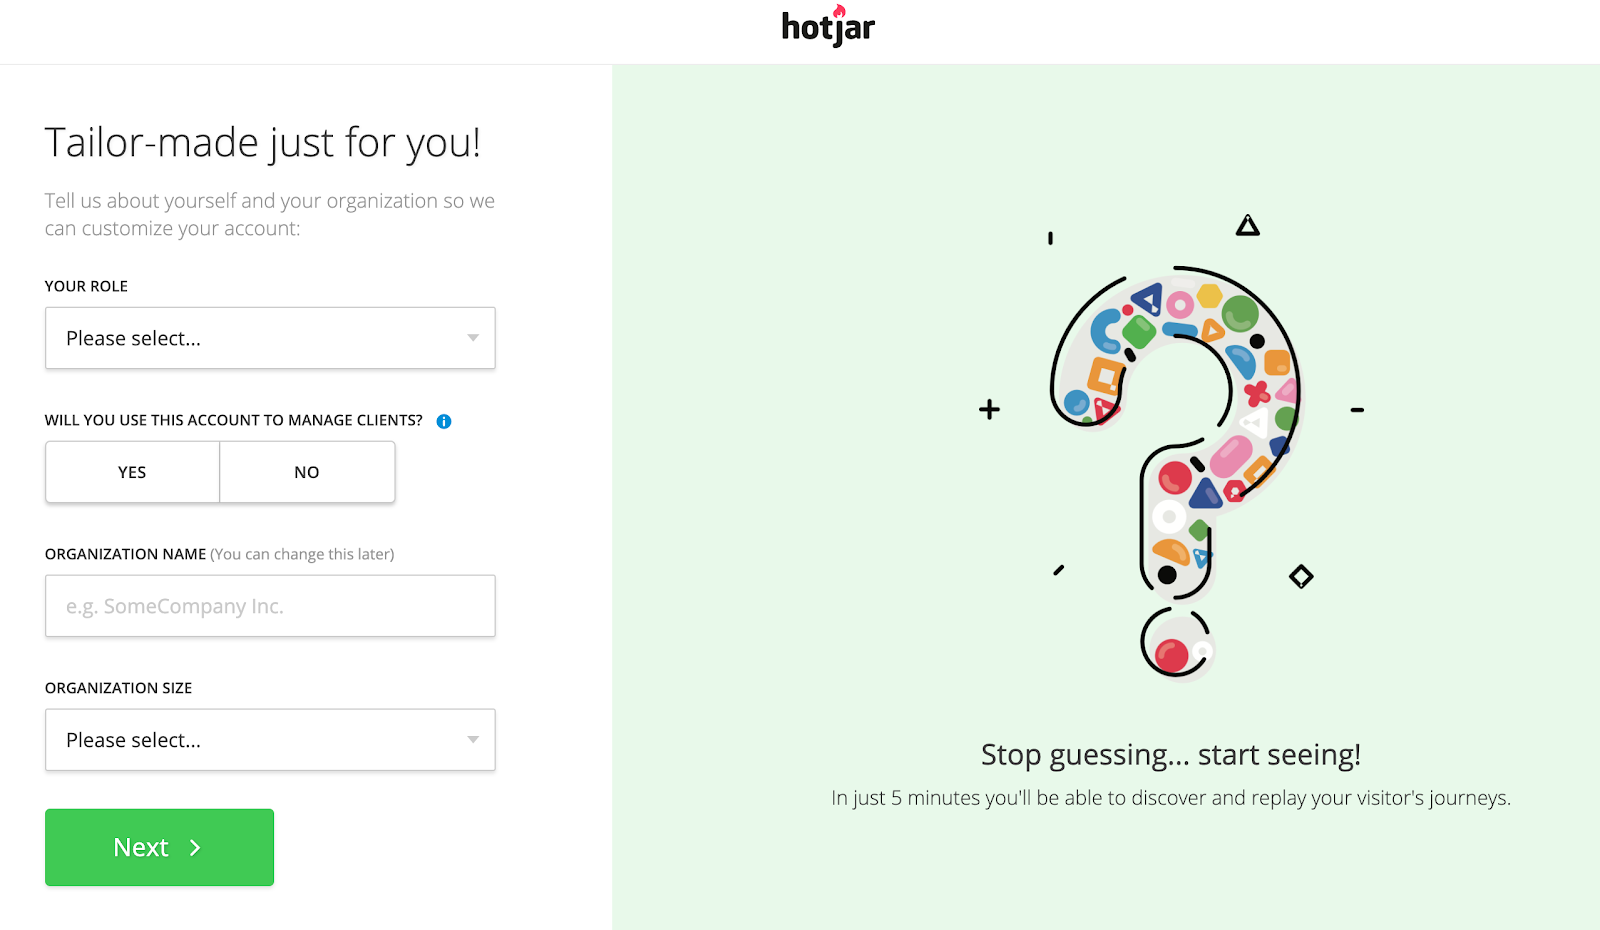The width and height of the screenshot is (1600, 930).
Task: Click the plus symbol beside the question mark
Action: coord(989,409)
